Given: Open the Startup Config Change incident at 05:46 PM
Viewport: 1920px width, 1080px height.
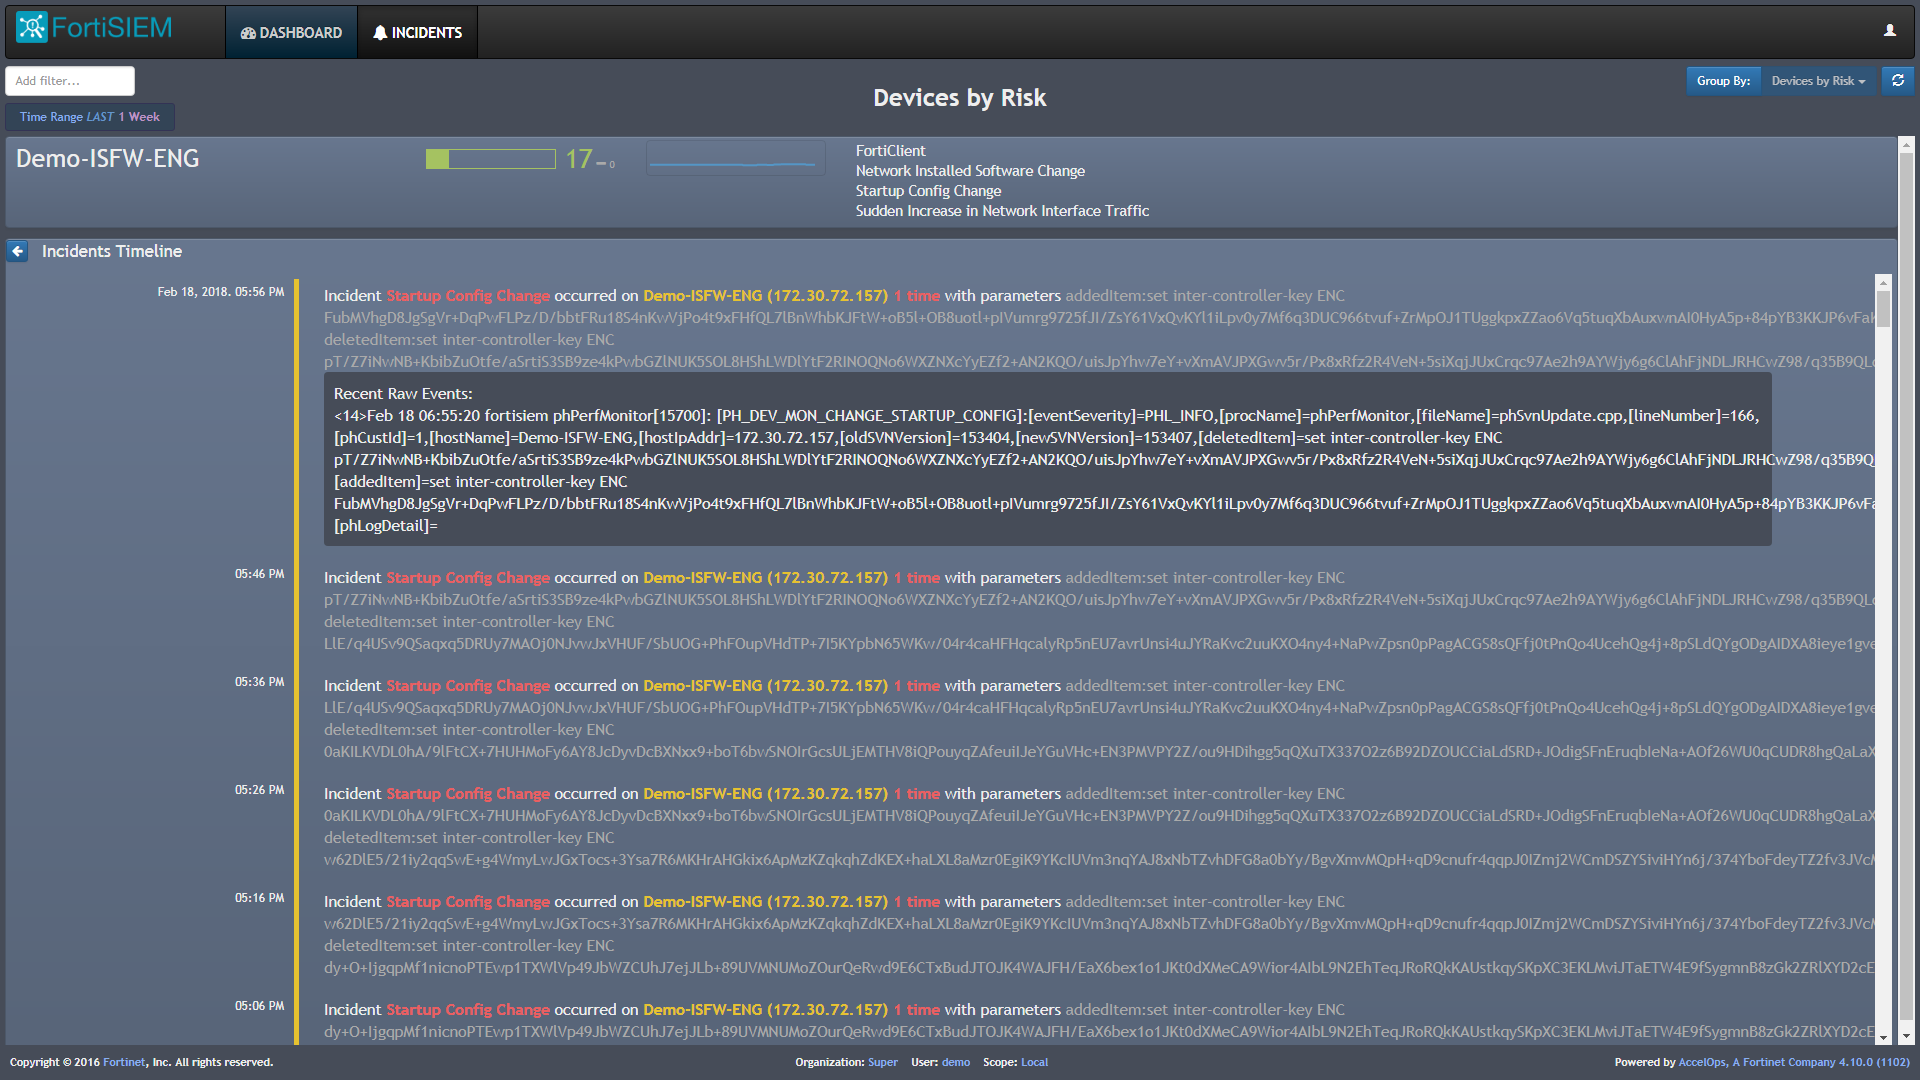Looking at the screenshot, I should 467,578.
